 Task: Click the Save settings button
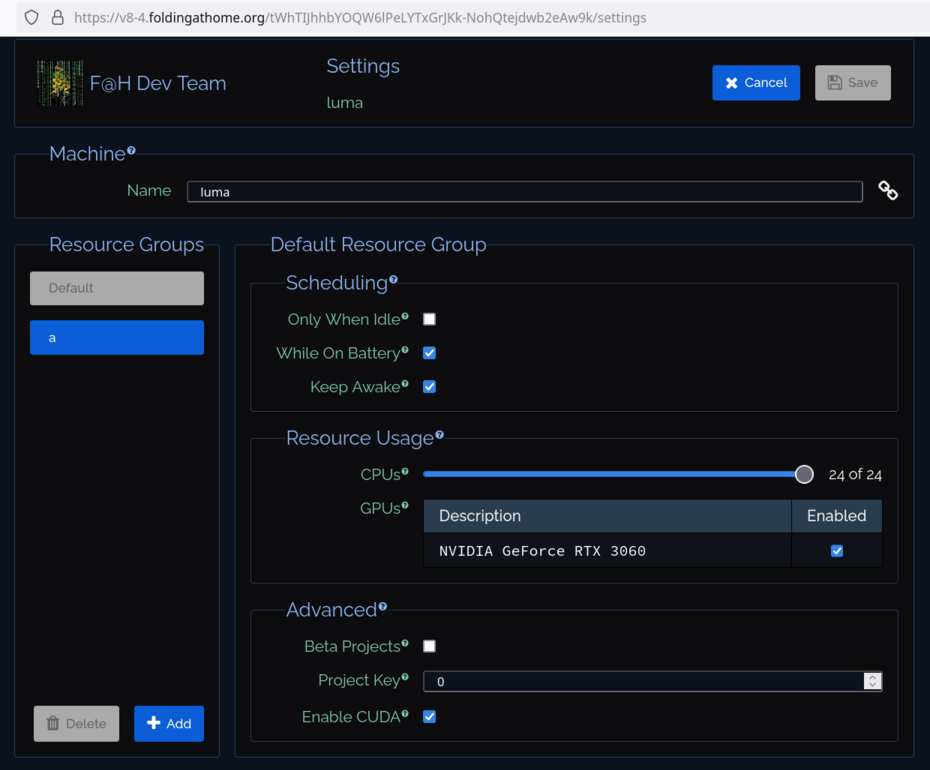pos(853,83)
